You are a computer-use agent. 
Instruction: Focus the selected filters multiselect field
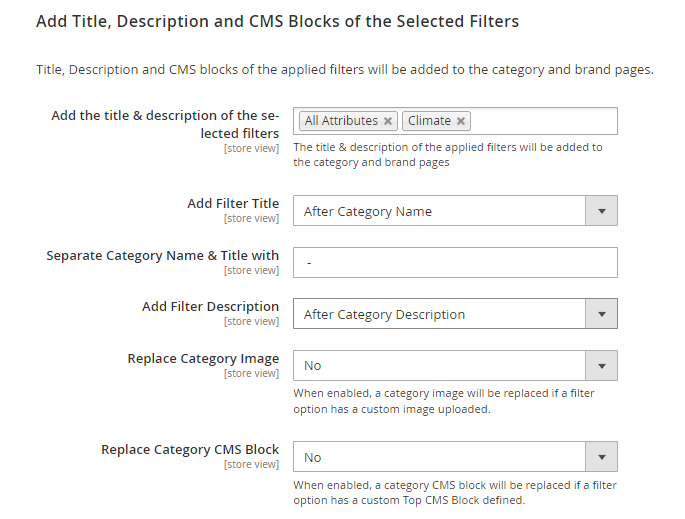tap(455, 121)
